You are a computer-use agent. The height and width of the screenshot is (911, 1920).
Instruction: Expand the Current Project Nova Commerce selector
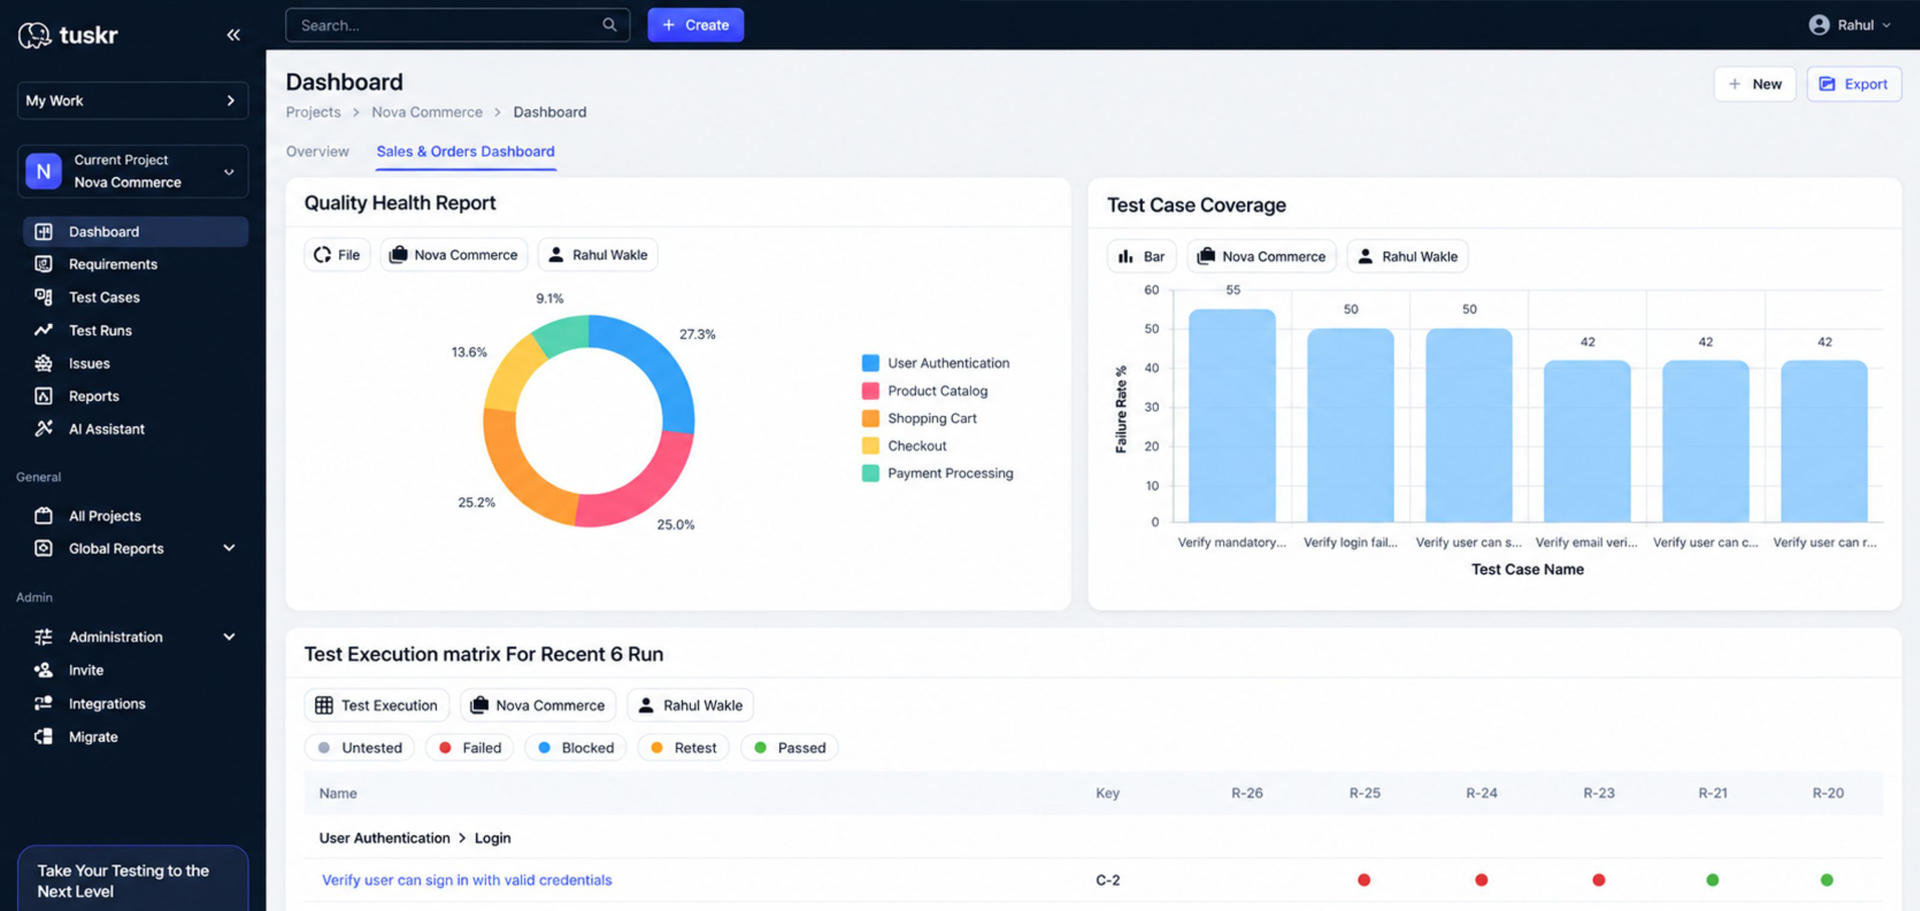133,171
